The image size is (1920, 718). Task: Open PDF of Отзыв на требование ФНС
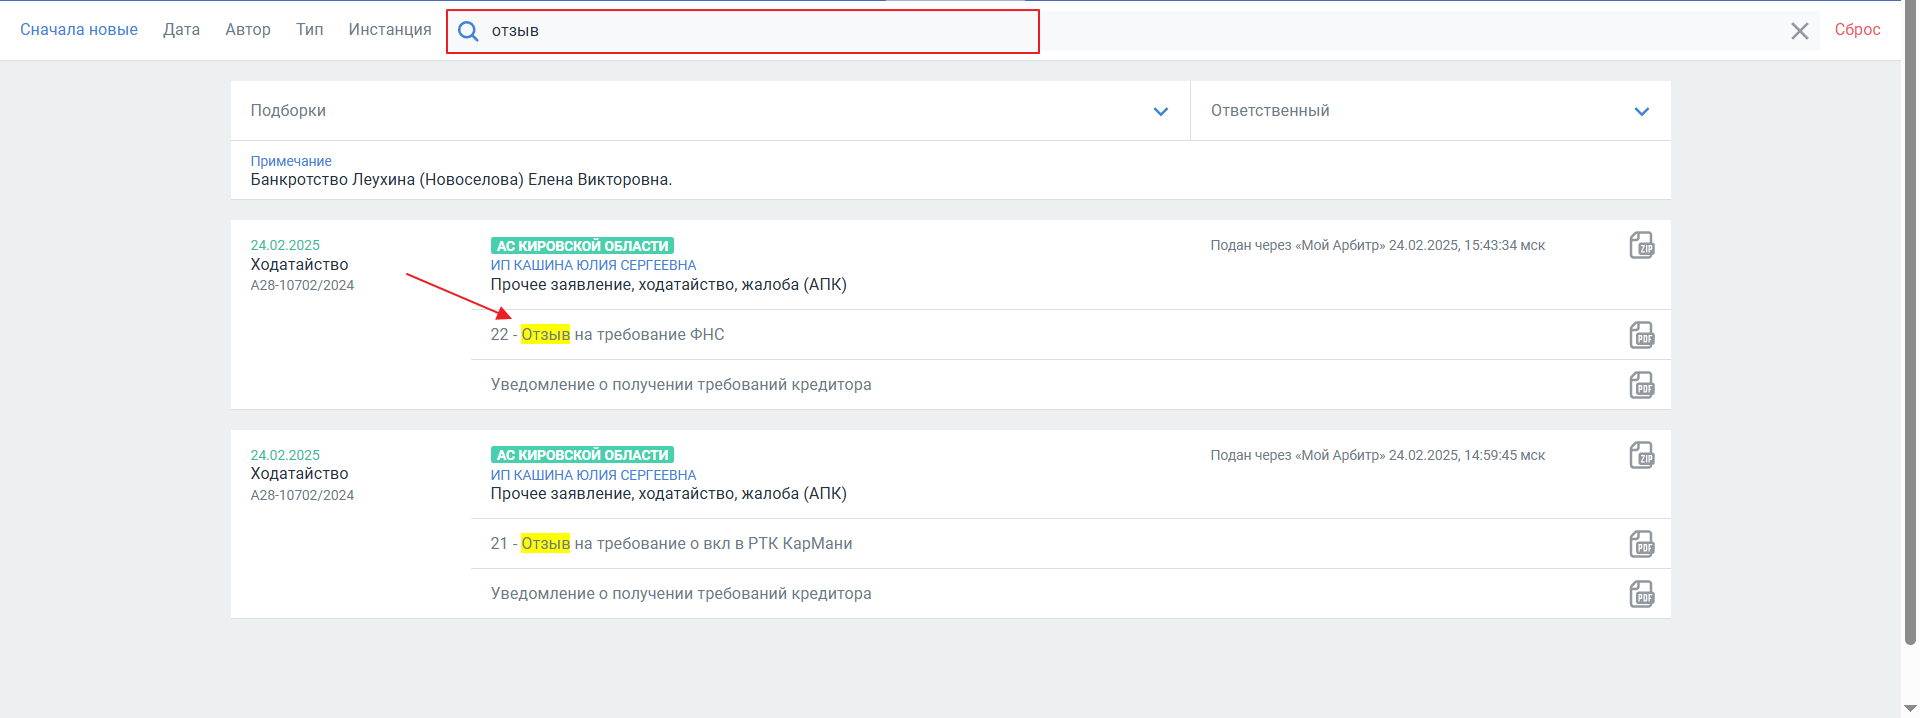pos(1641,335)
